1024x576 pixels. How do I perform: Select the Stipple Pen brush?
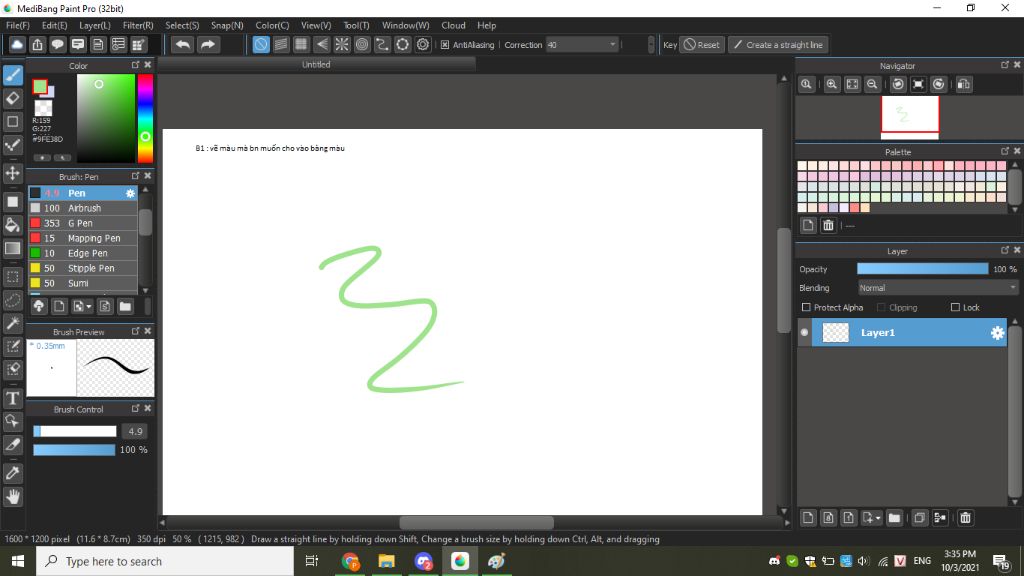point(83,268)
